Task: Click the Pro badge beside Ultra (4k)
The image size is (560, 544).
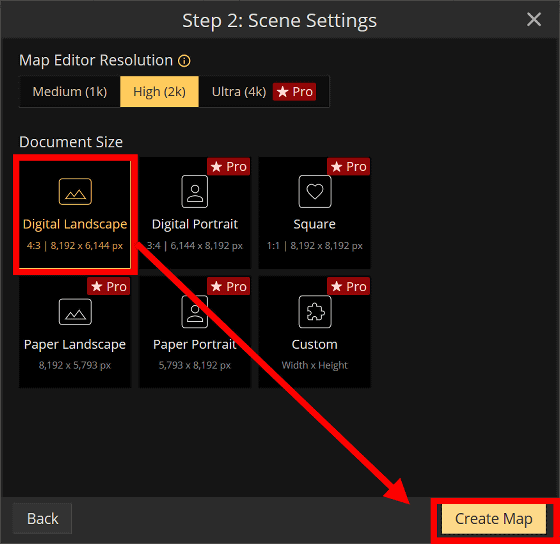Action: pos(295,92)
